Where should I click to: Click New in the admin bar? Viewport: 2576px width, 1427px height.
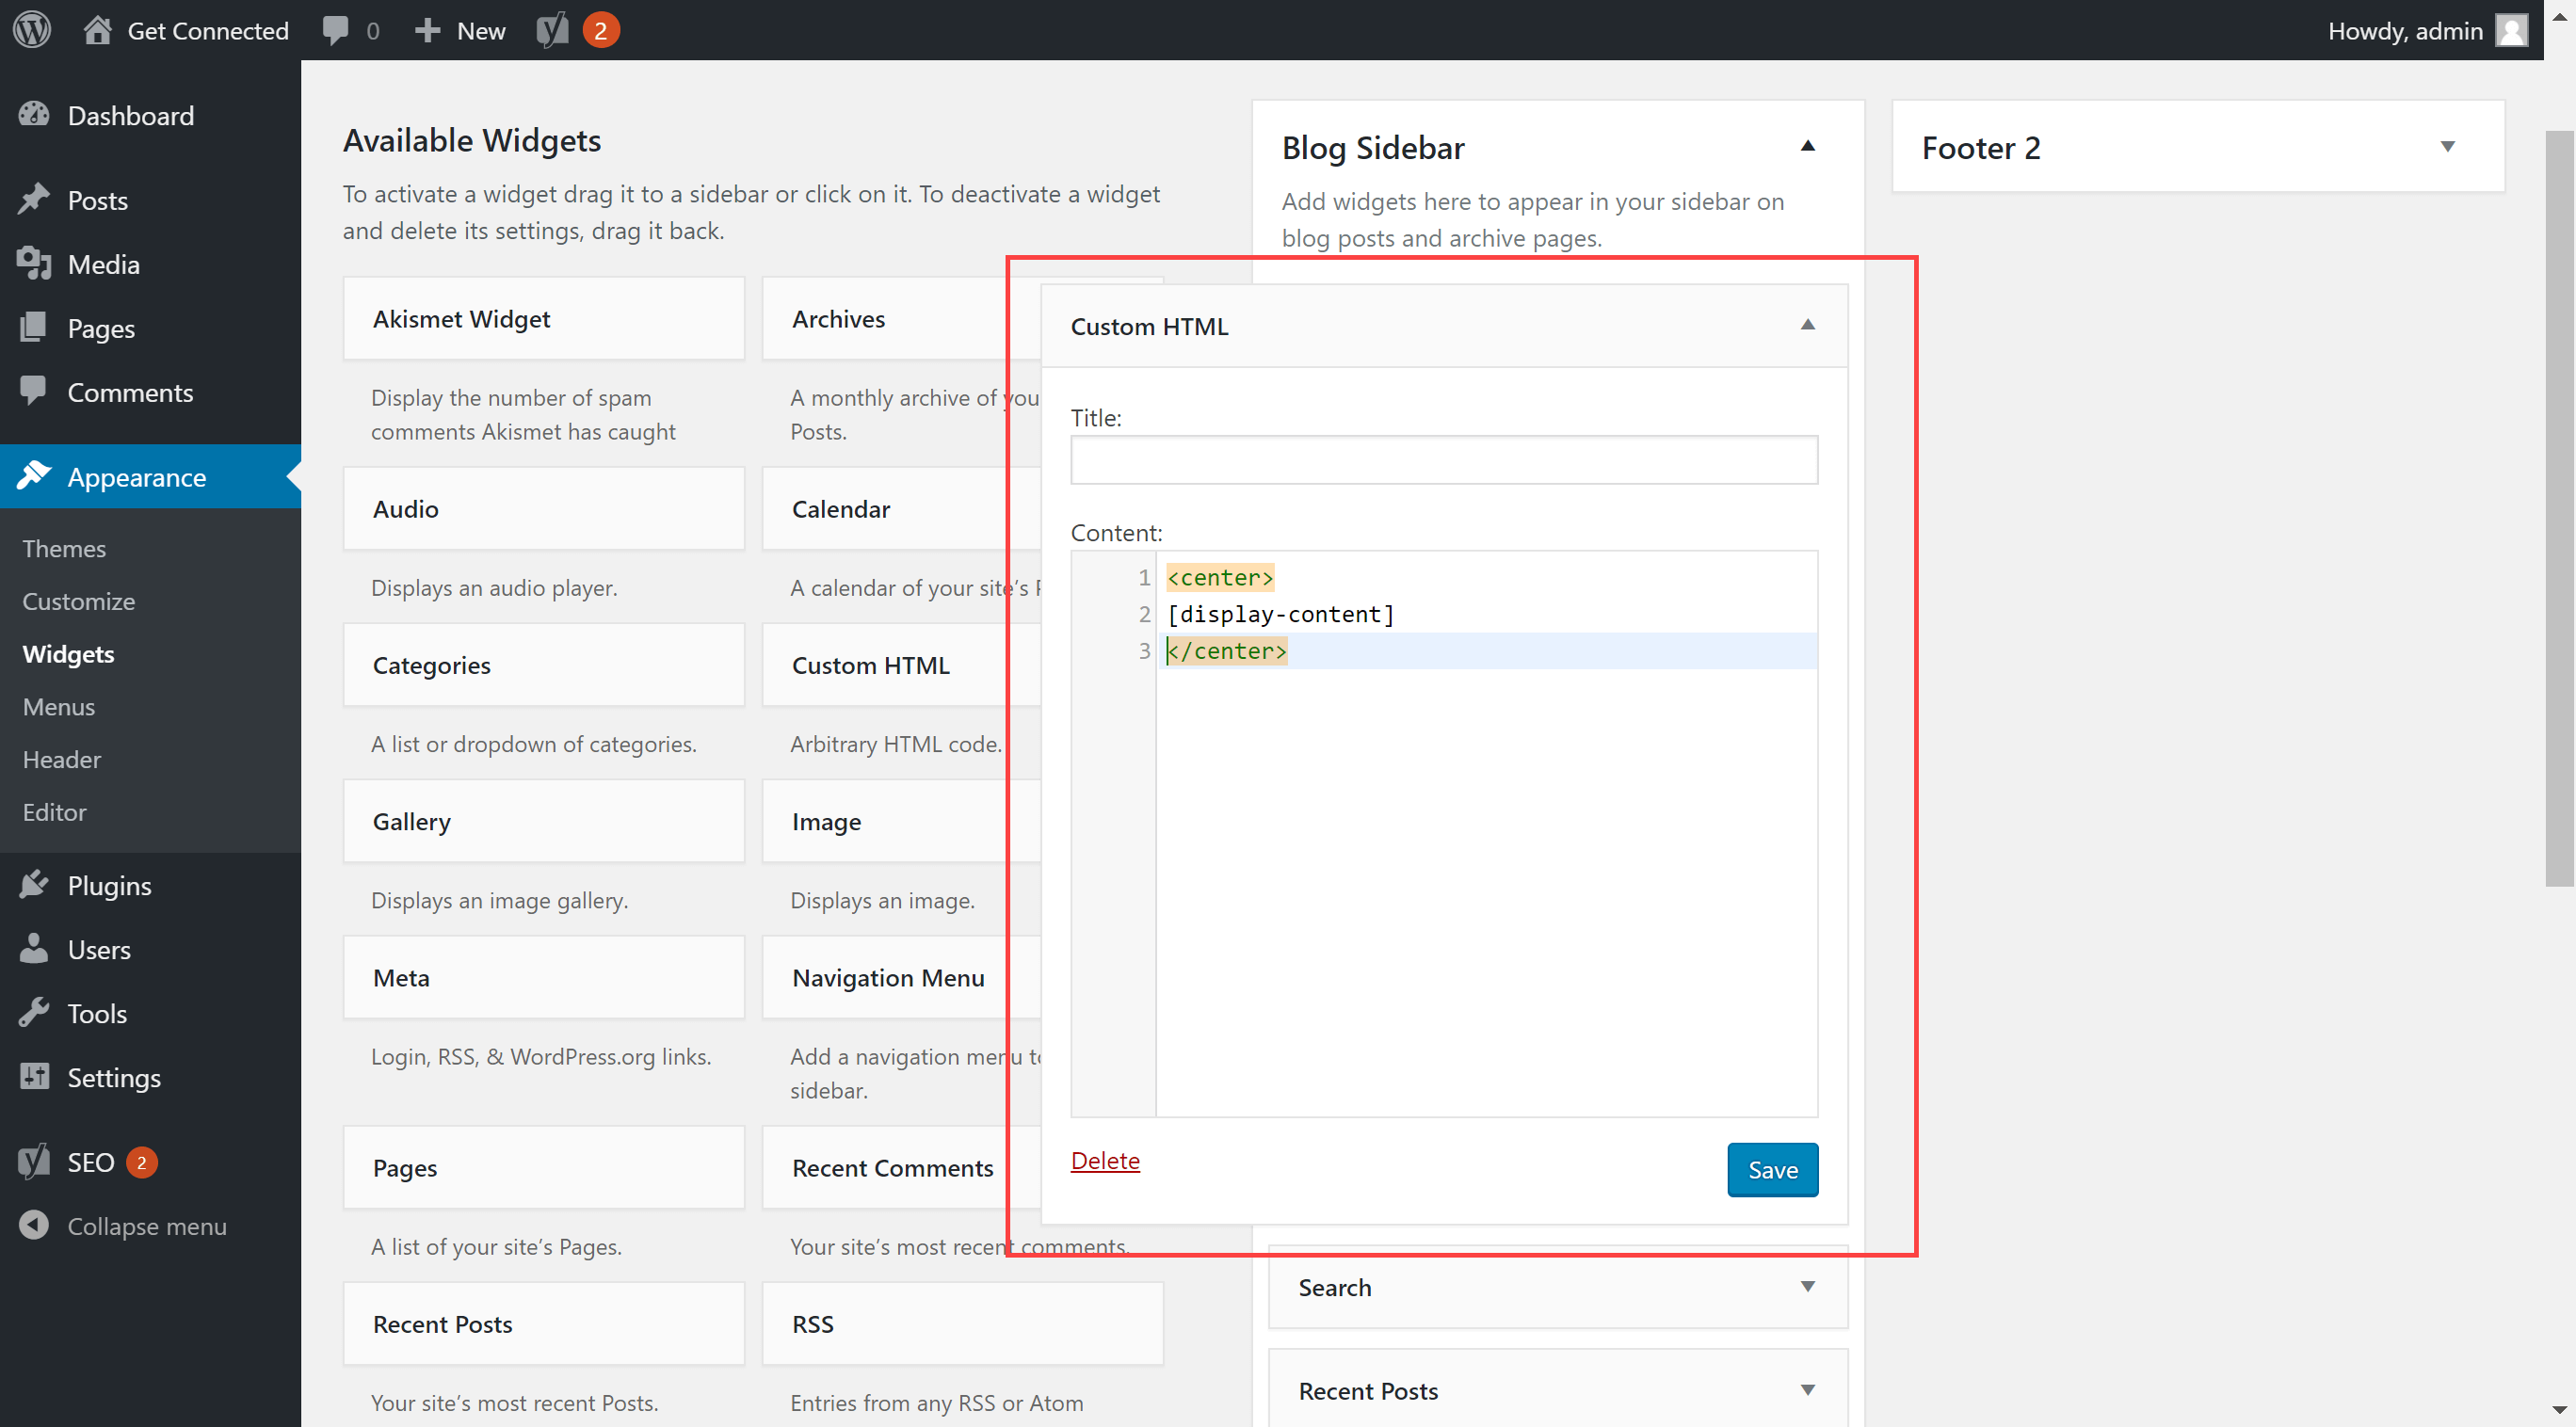point(481,30)
